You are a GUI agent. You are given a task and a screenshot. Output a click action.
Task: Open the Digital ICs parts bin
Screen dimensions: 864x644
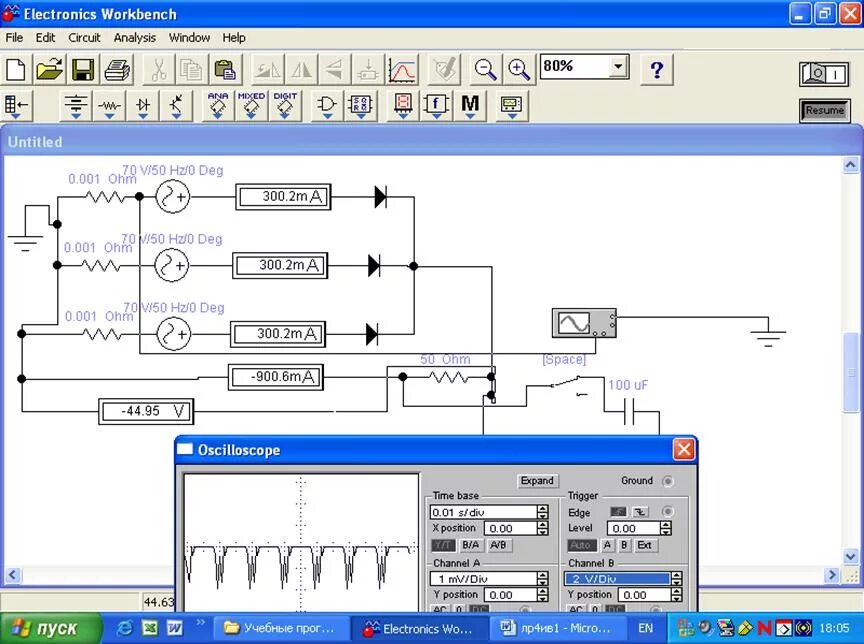[x=285, y=105]
